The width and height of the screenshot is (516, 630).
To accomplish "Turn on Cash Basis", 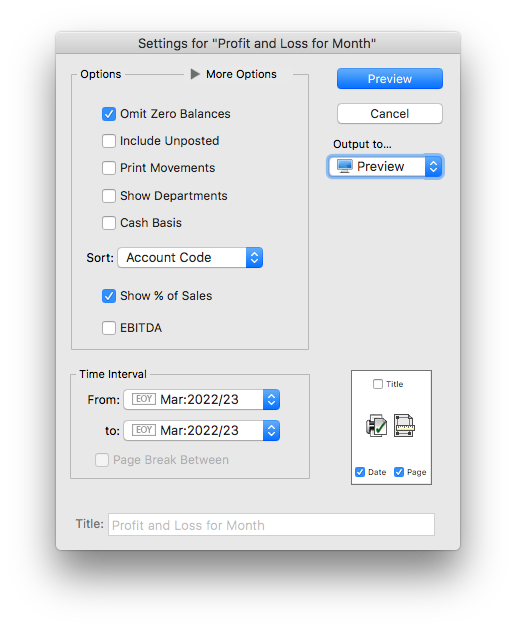I will pyautogui.click(x=109, y=223).
